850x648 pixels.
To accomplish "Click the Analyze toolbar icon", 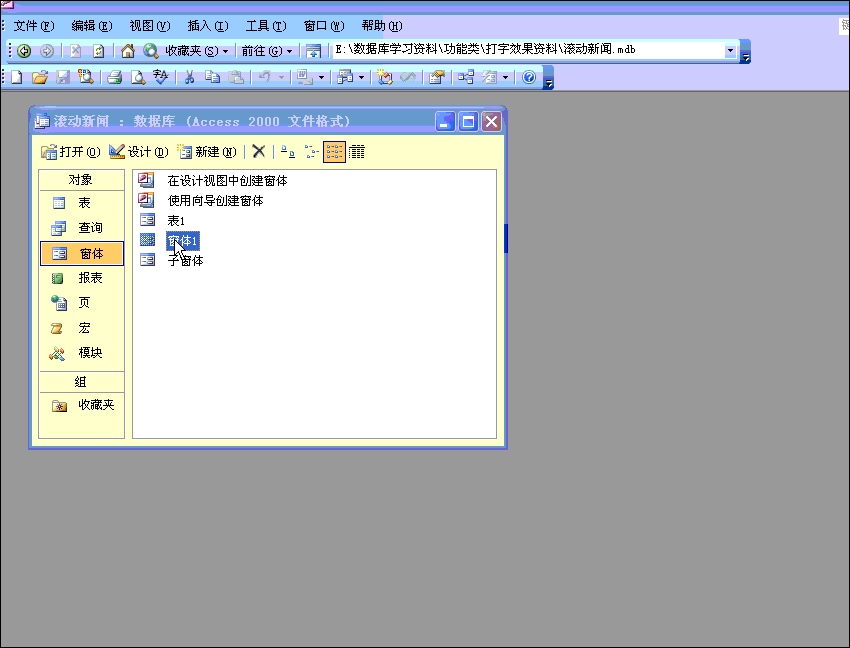I will [x=344, y=78].
